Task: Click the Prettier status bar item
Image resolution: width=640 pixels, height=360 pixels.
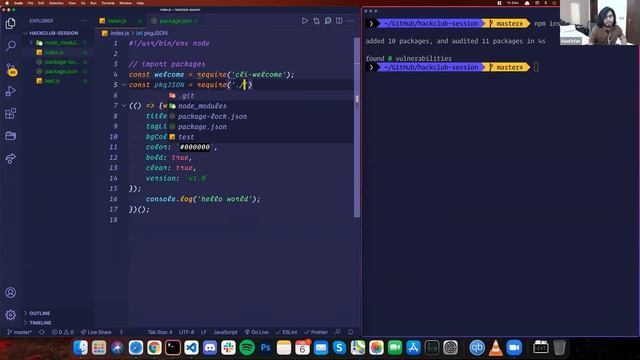Action: click(316, 332)
